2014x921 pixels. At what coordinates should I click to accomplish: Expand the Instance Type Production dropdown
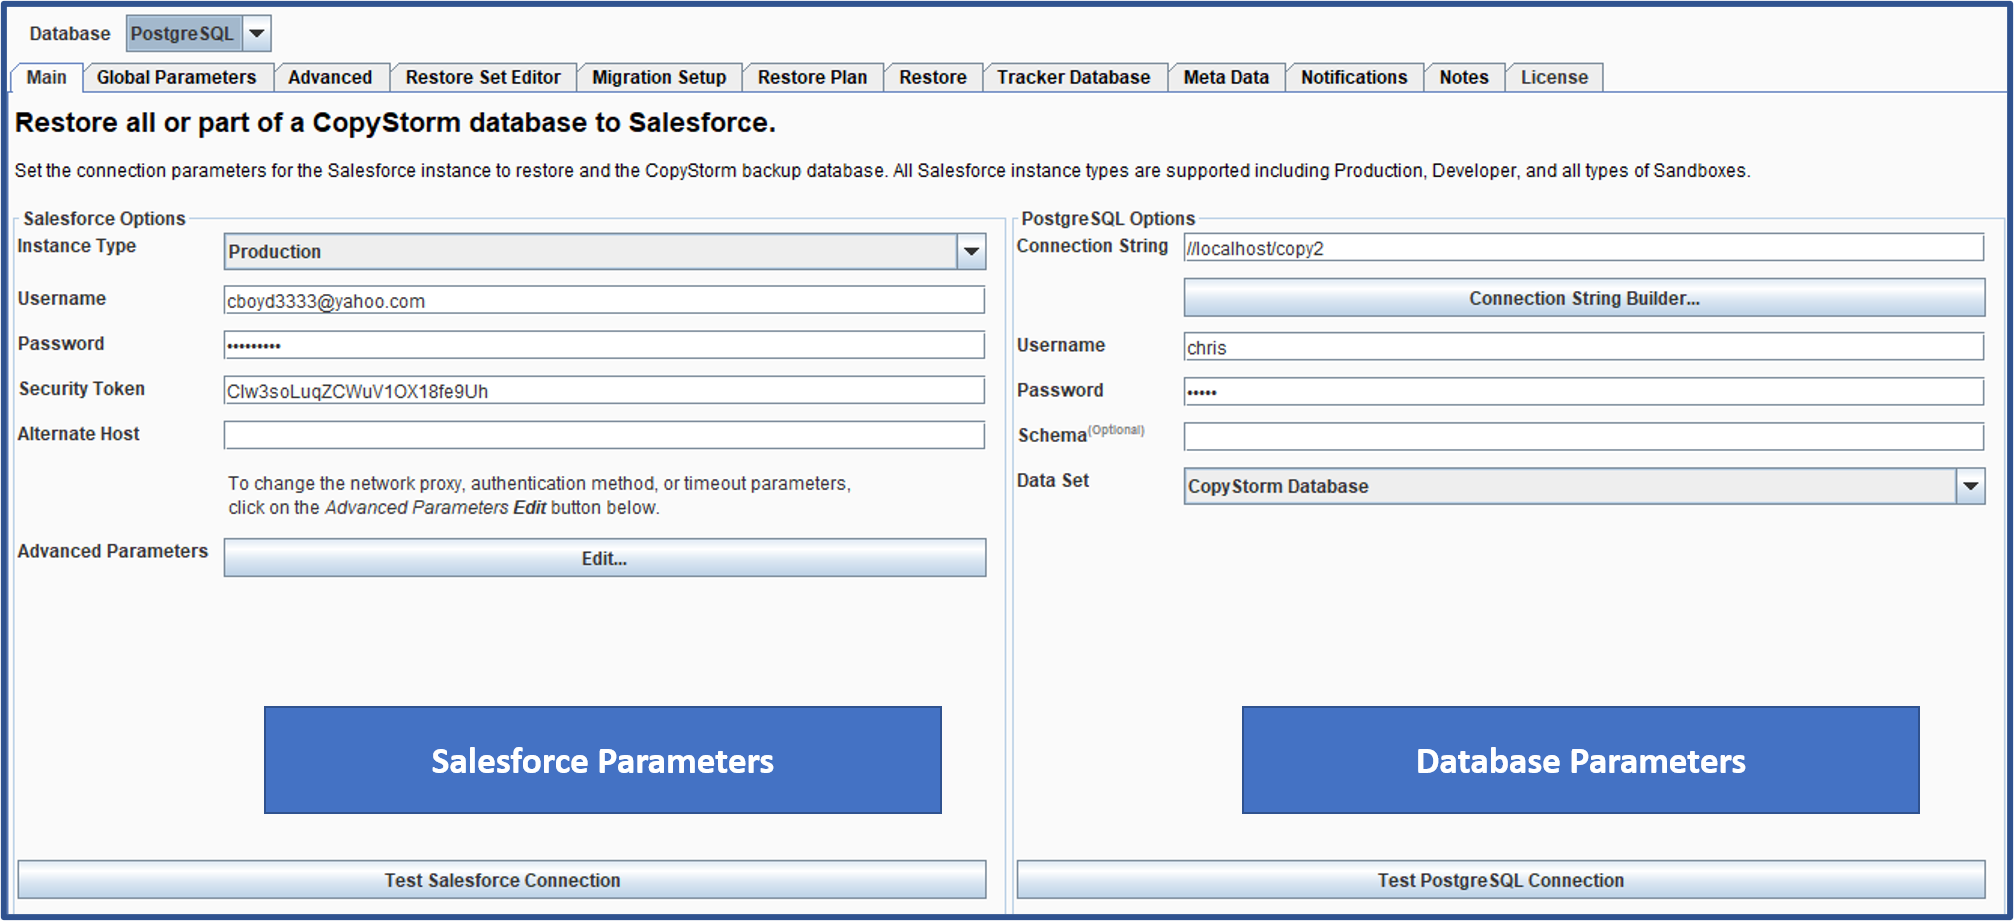pos(604,251)
